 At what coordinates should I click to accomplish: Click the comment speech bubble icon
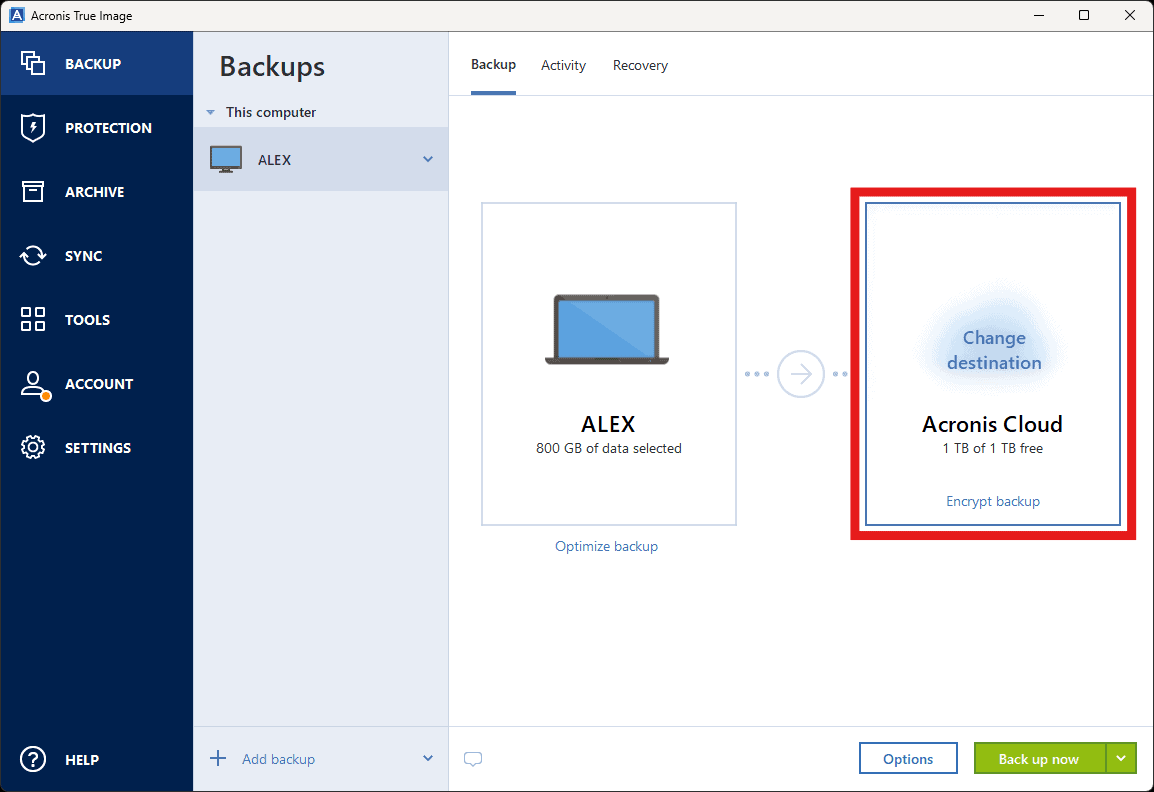[x=473, y=759]
